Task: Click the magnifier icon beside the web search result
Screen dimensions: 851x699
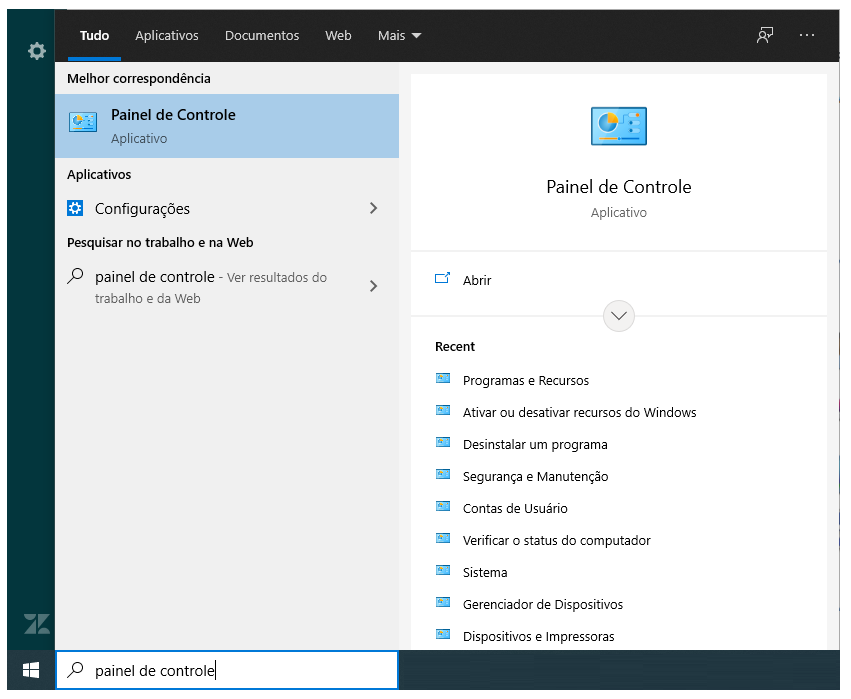Action: coord(75,276)
